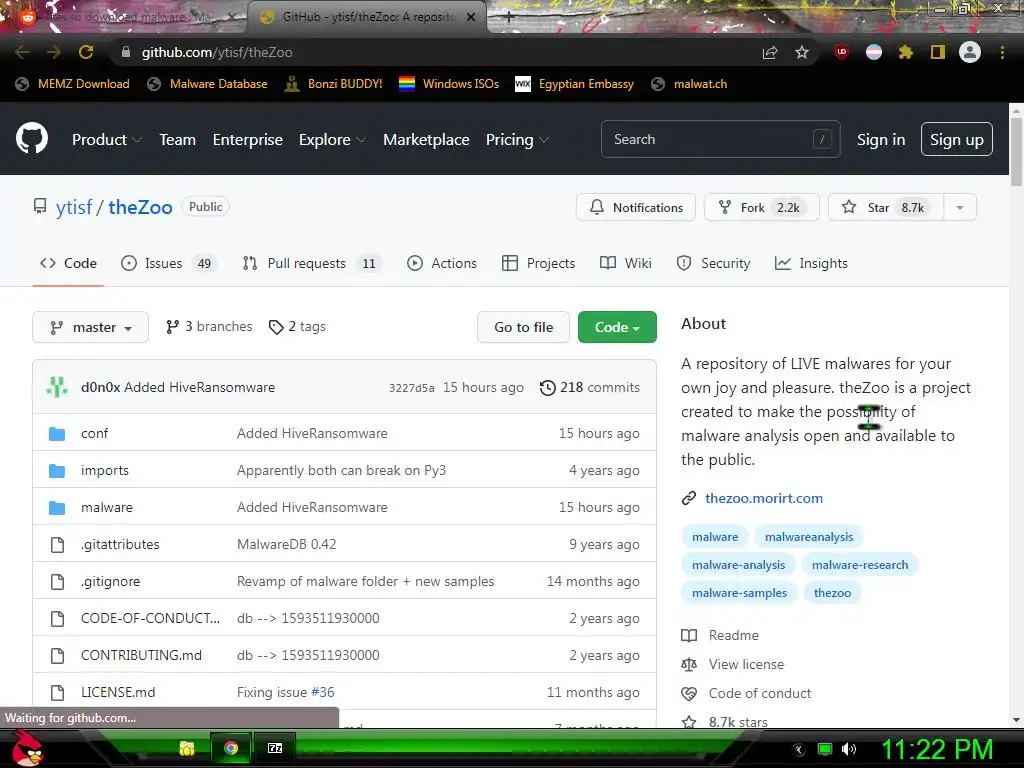Open the Team page
Screen dimensions: 1024x768
click(178, 140)
